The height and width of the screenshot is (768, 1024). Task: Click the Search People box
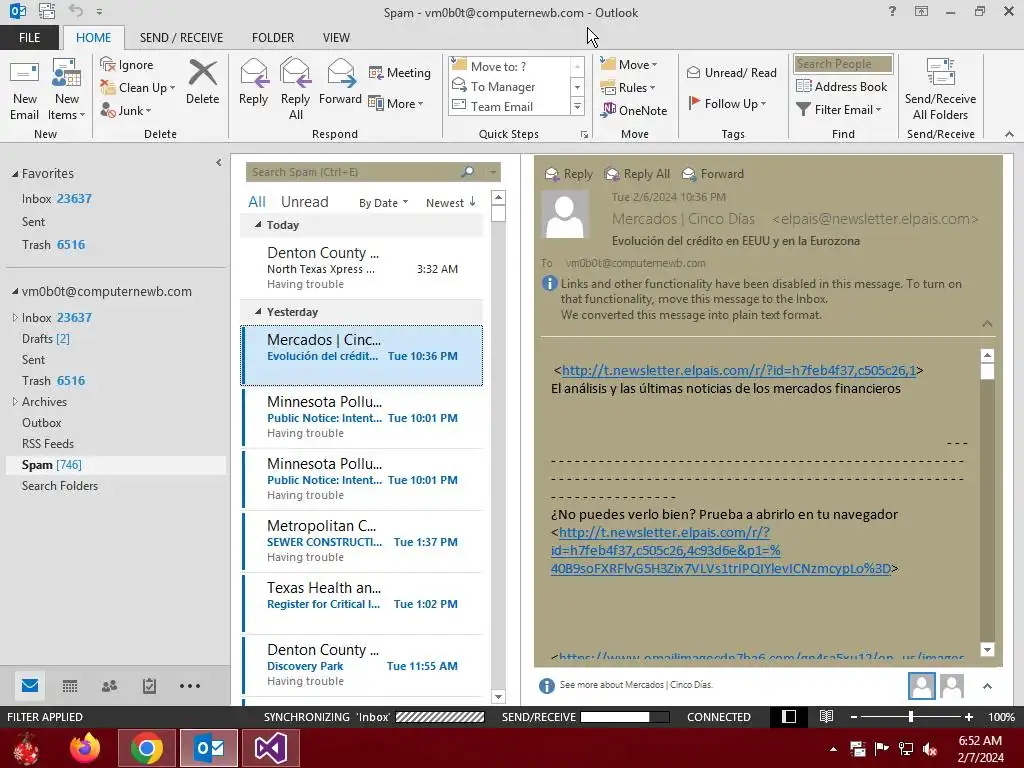(843, 64)
